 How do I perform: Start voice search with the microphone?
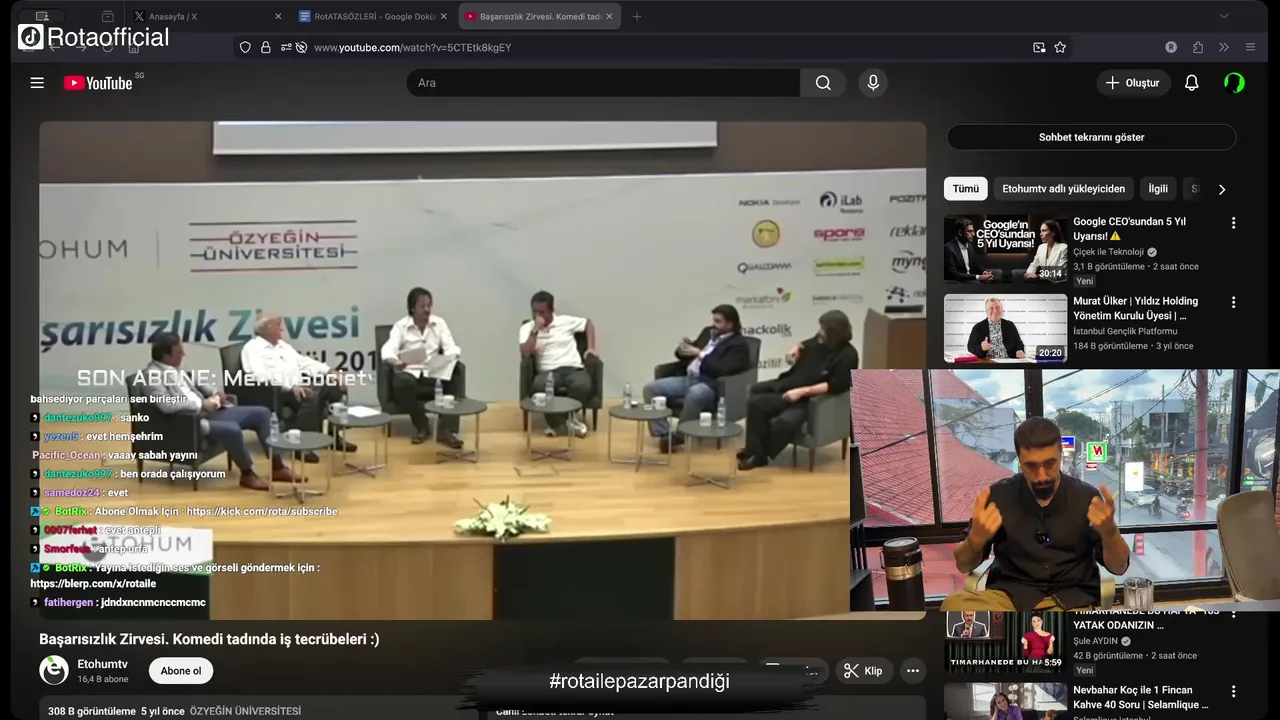click(x=873, y=83)
